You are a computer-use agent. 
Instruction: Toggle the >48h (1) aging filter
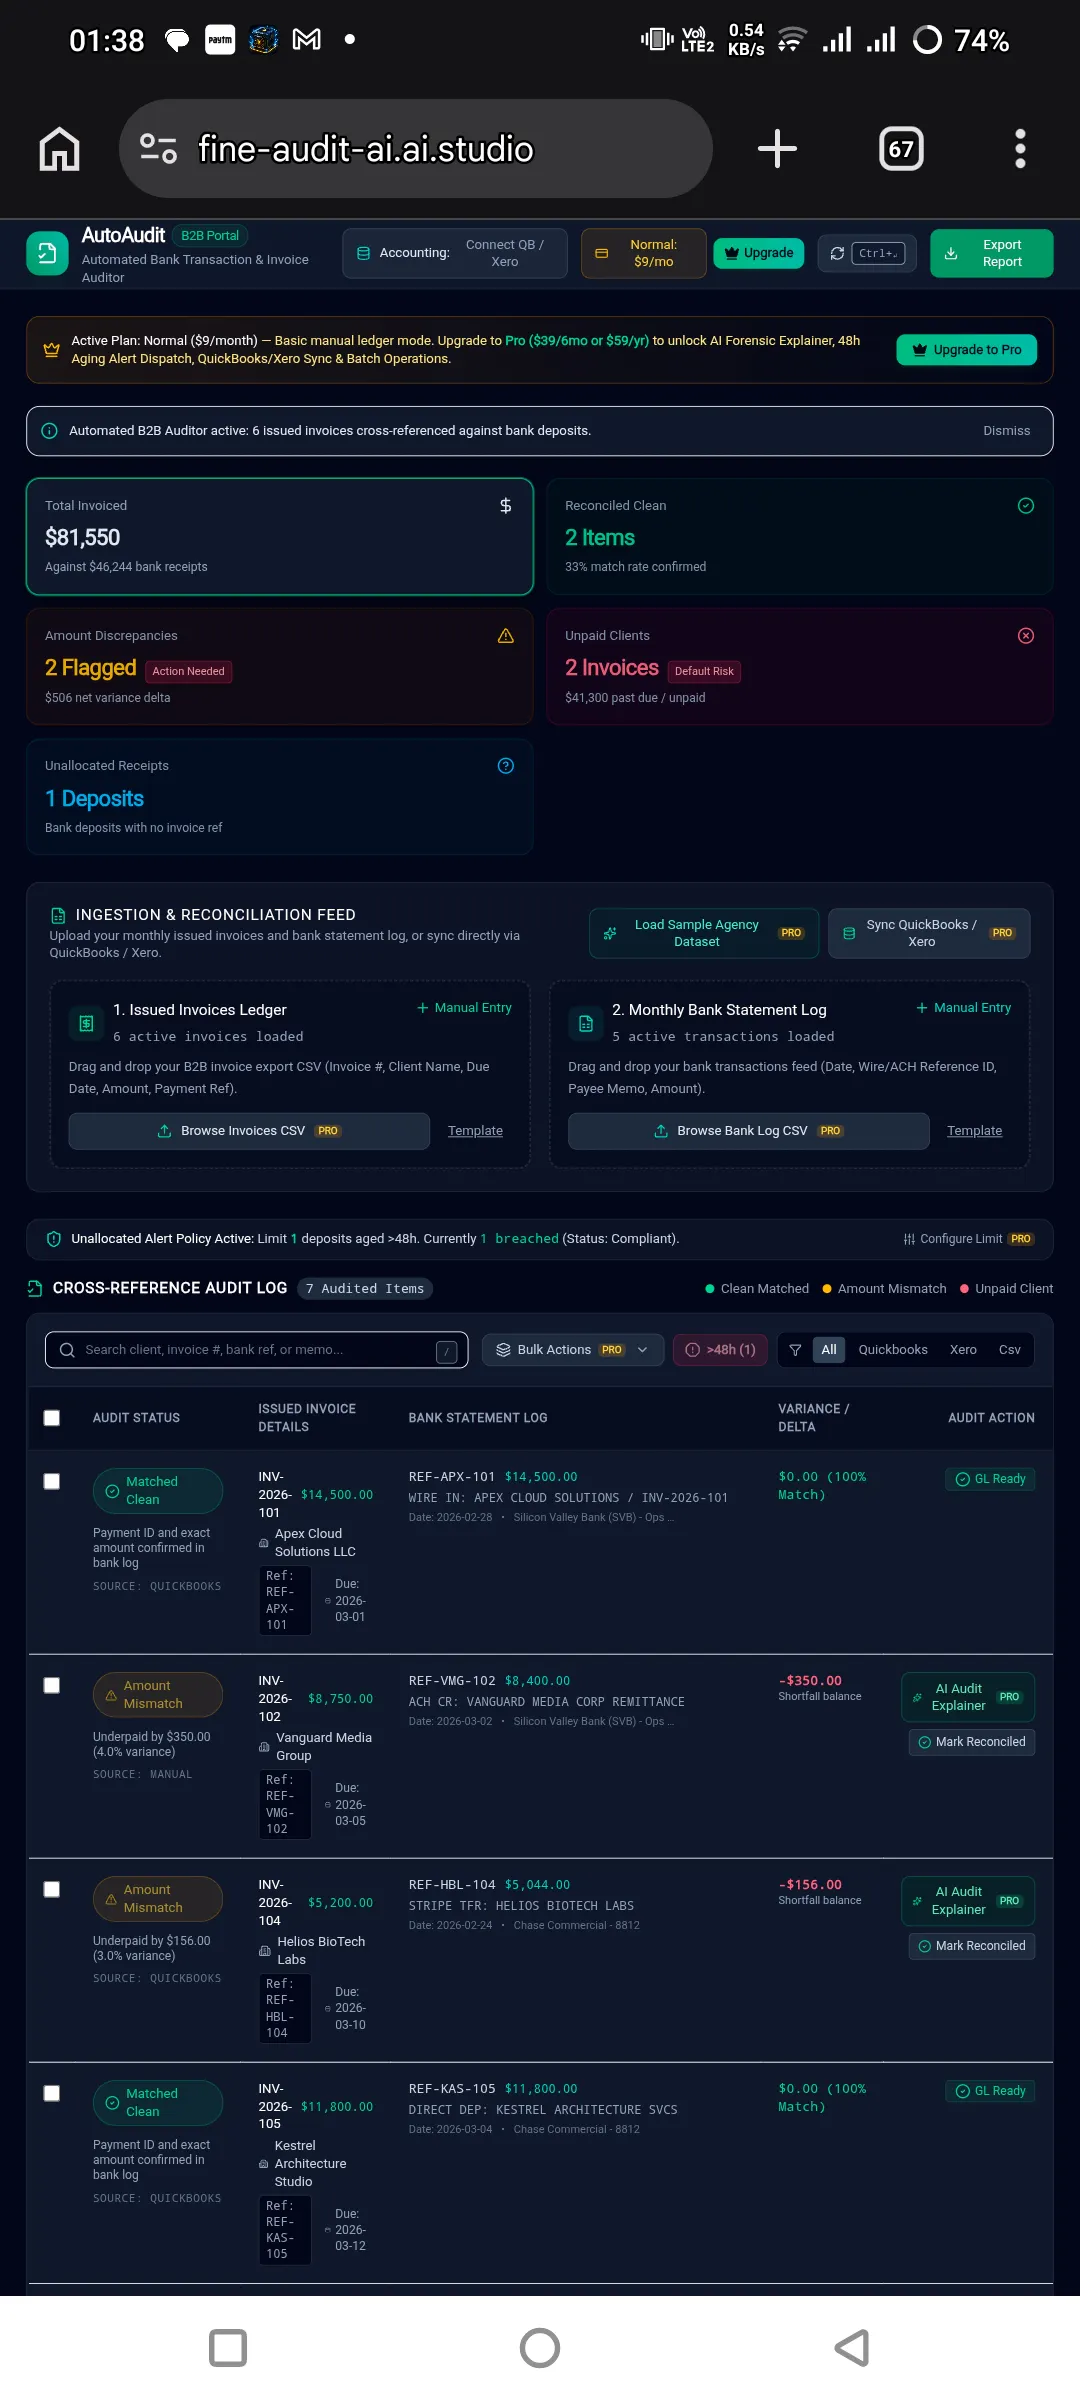[720, 1350]
